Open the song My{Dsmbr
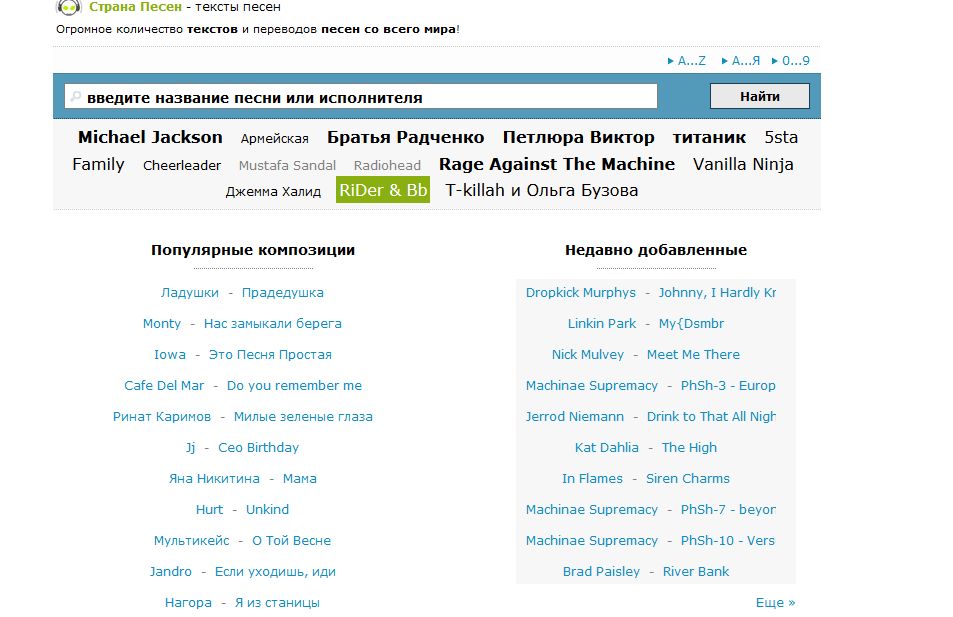The image size is (953, 617). pyautogui.click(x=691, y=323)
